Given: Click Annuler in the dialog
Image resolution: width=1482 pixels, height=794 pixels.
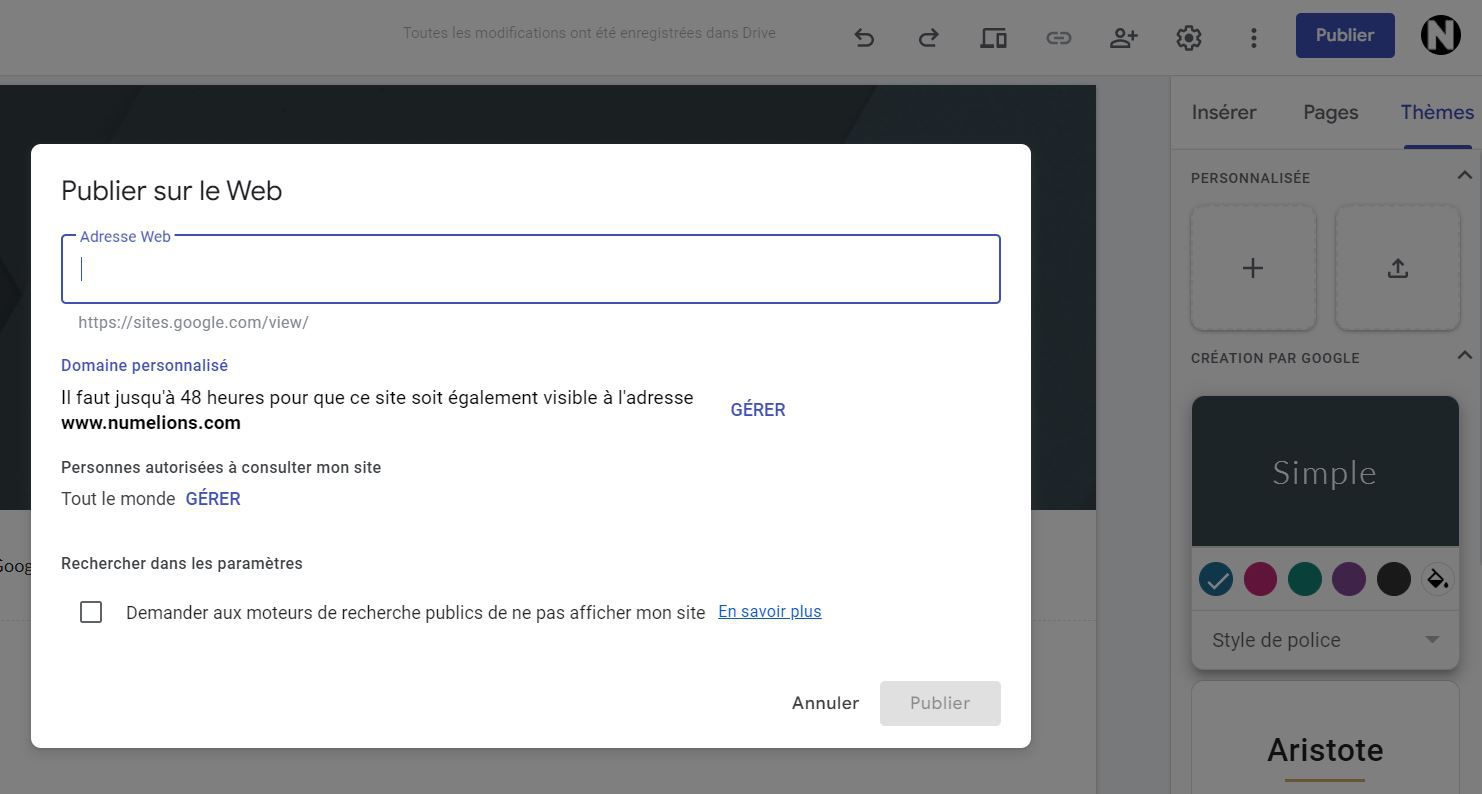Looking at the screenshot, I should [x=825, y=703].
